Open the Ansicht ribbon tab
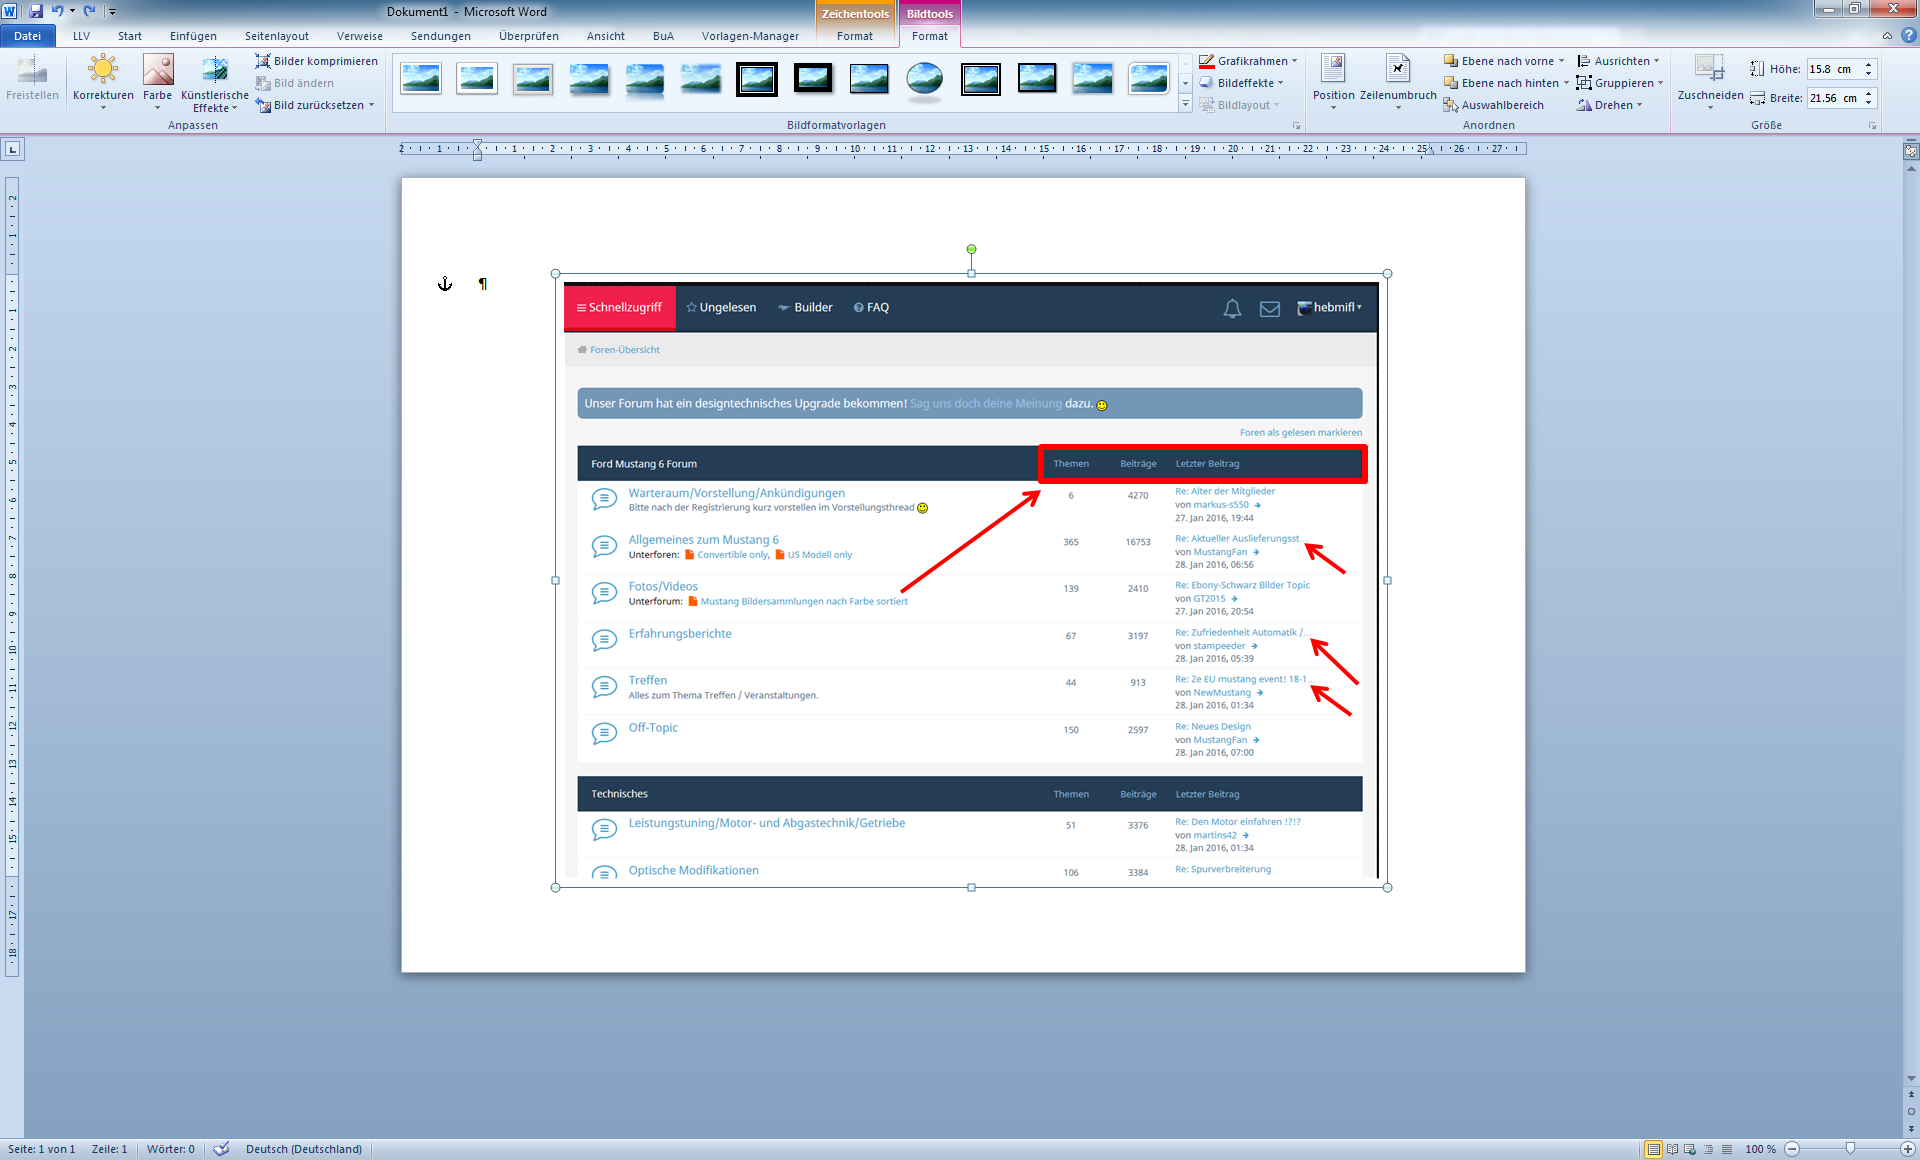 [x=606, y=36]
